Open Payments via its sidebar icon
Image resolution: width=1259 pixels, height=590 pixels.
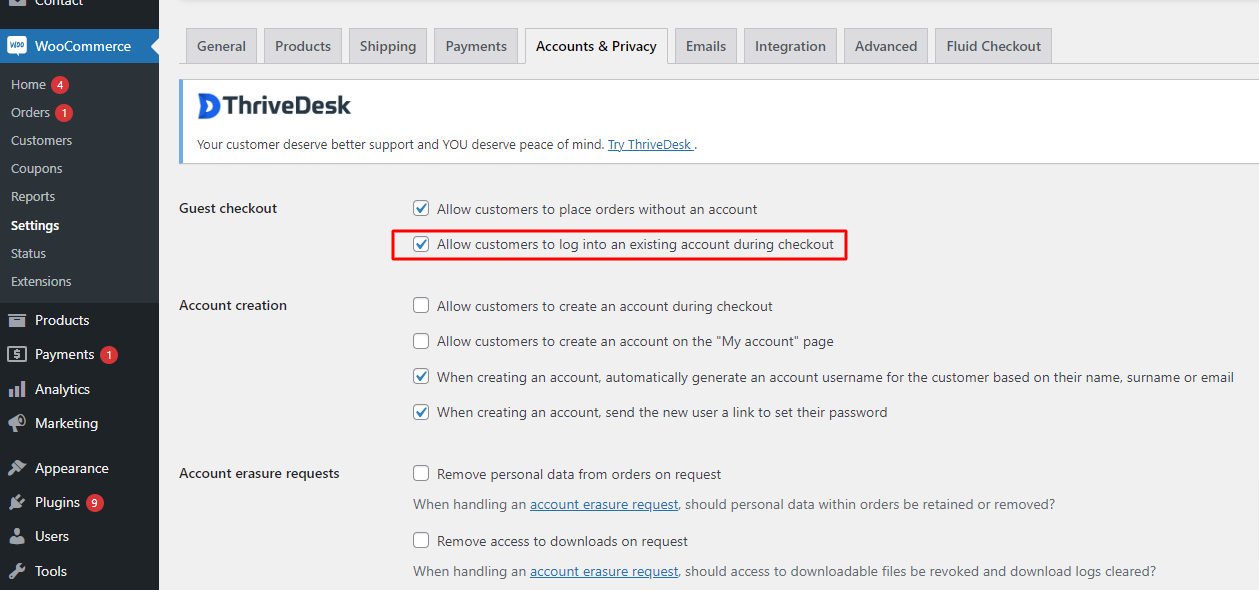click(18, 354)
